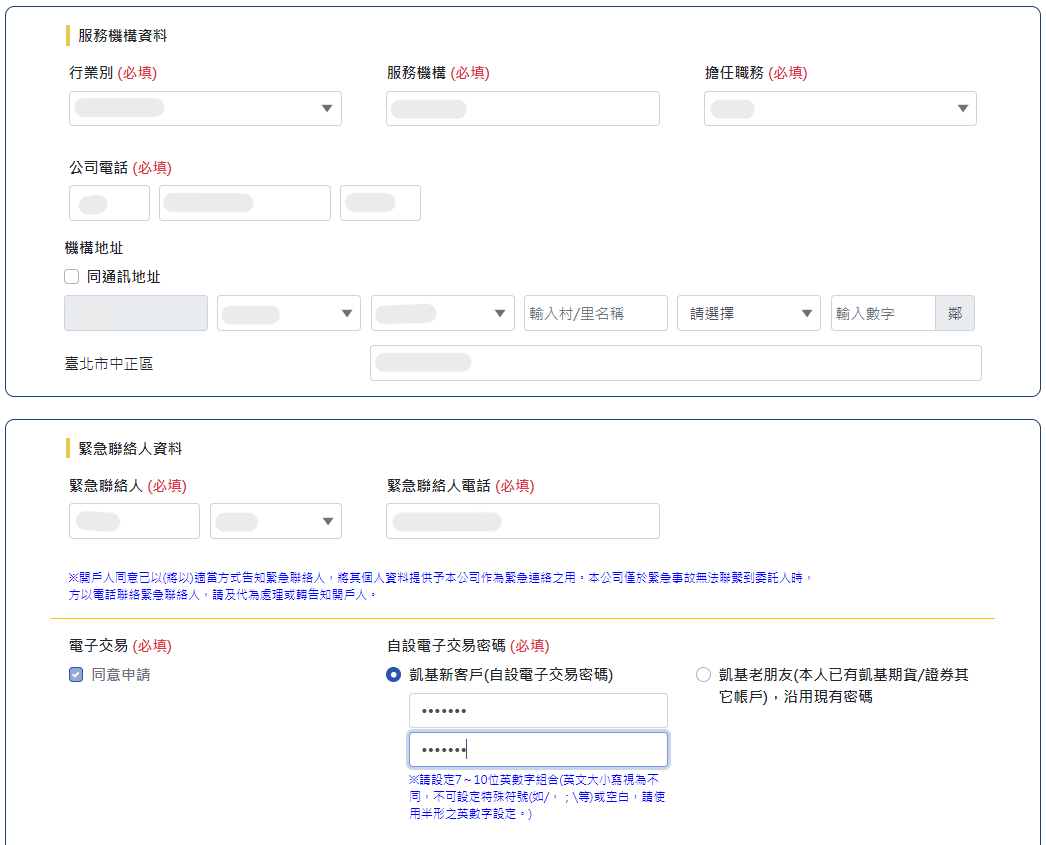This screenshot has width=1046, height=845.
Task: Expand the 擔任職務 dropdown
Action: (840, 109)
